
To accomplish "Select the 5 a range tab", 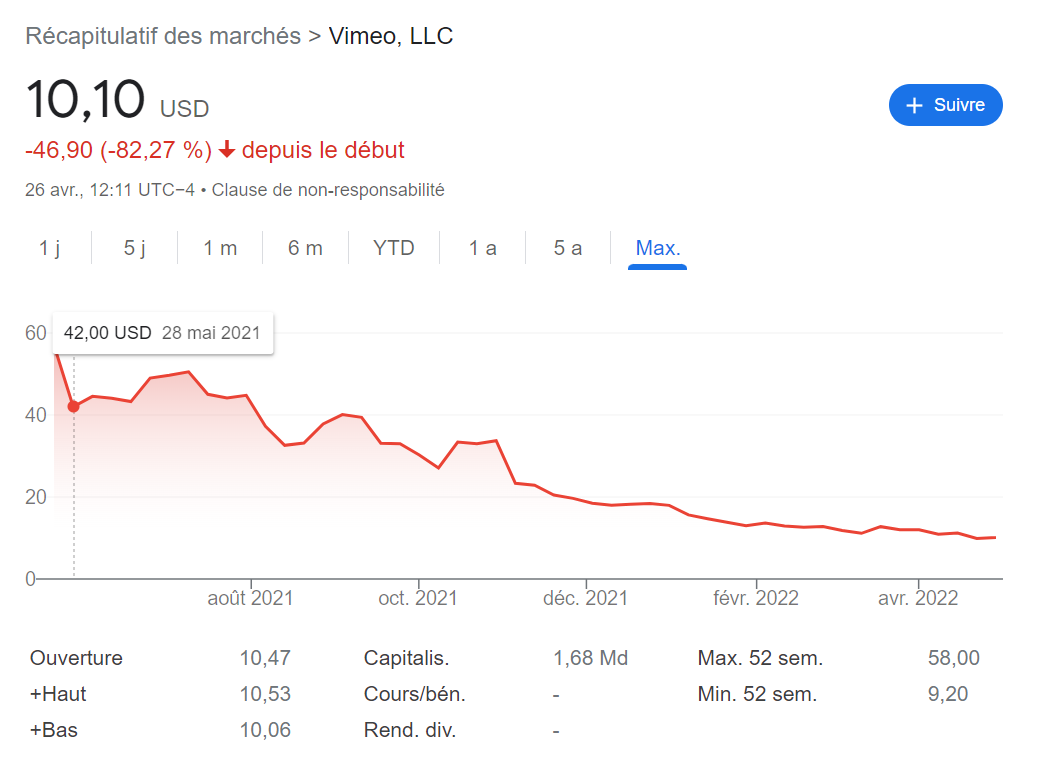I will [x=568, y=248].
